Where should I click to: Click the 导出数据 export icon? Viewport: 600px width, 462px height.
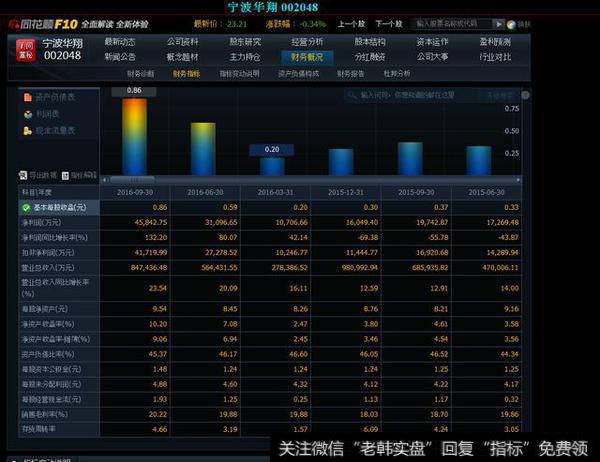click(x=23, y=175)
